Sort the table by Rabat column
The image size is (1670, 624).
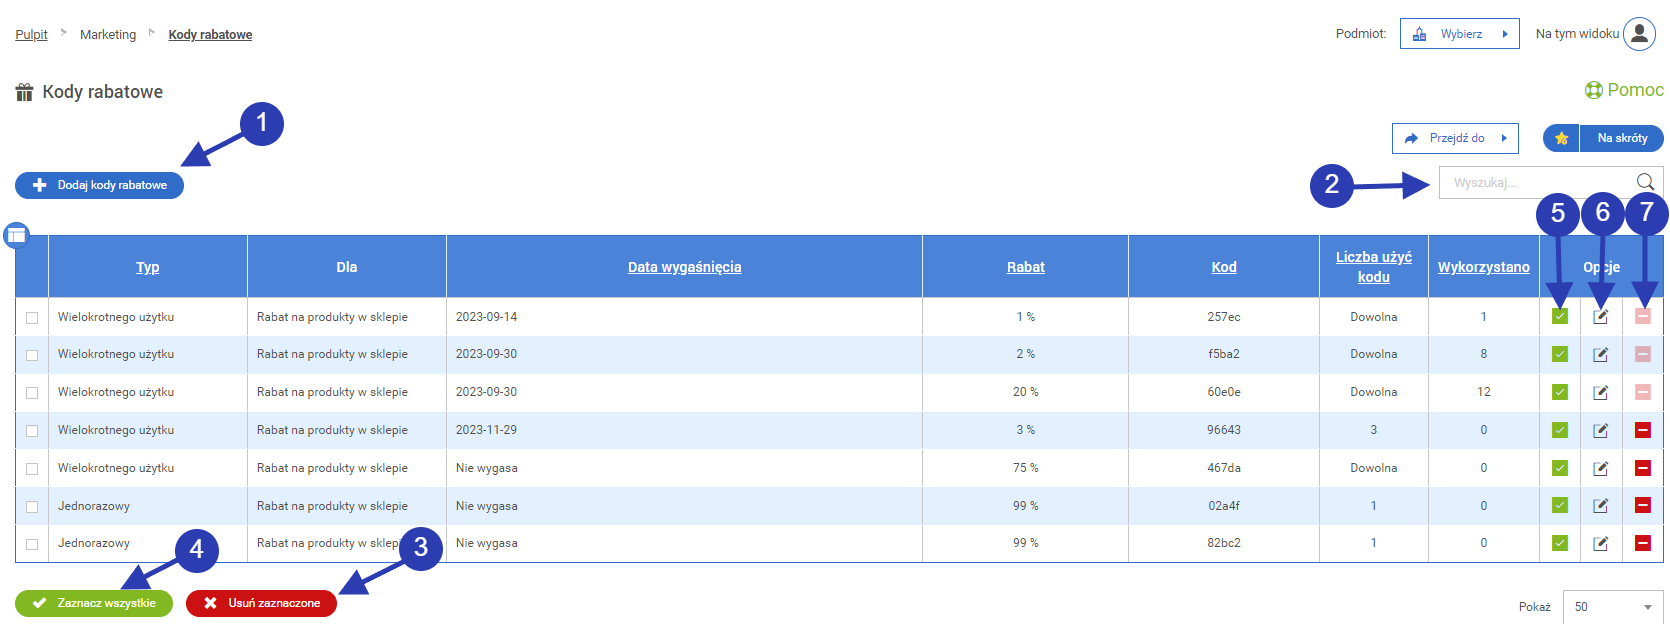tap(1025, 267)
